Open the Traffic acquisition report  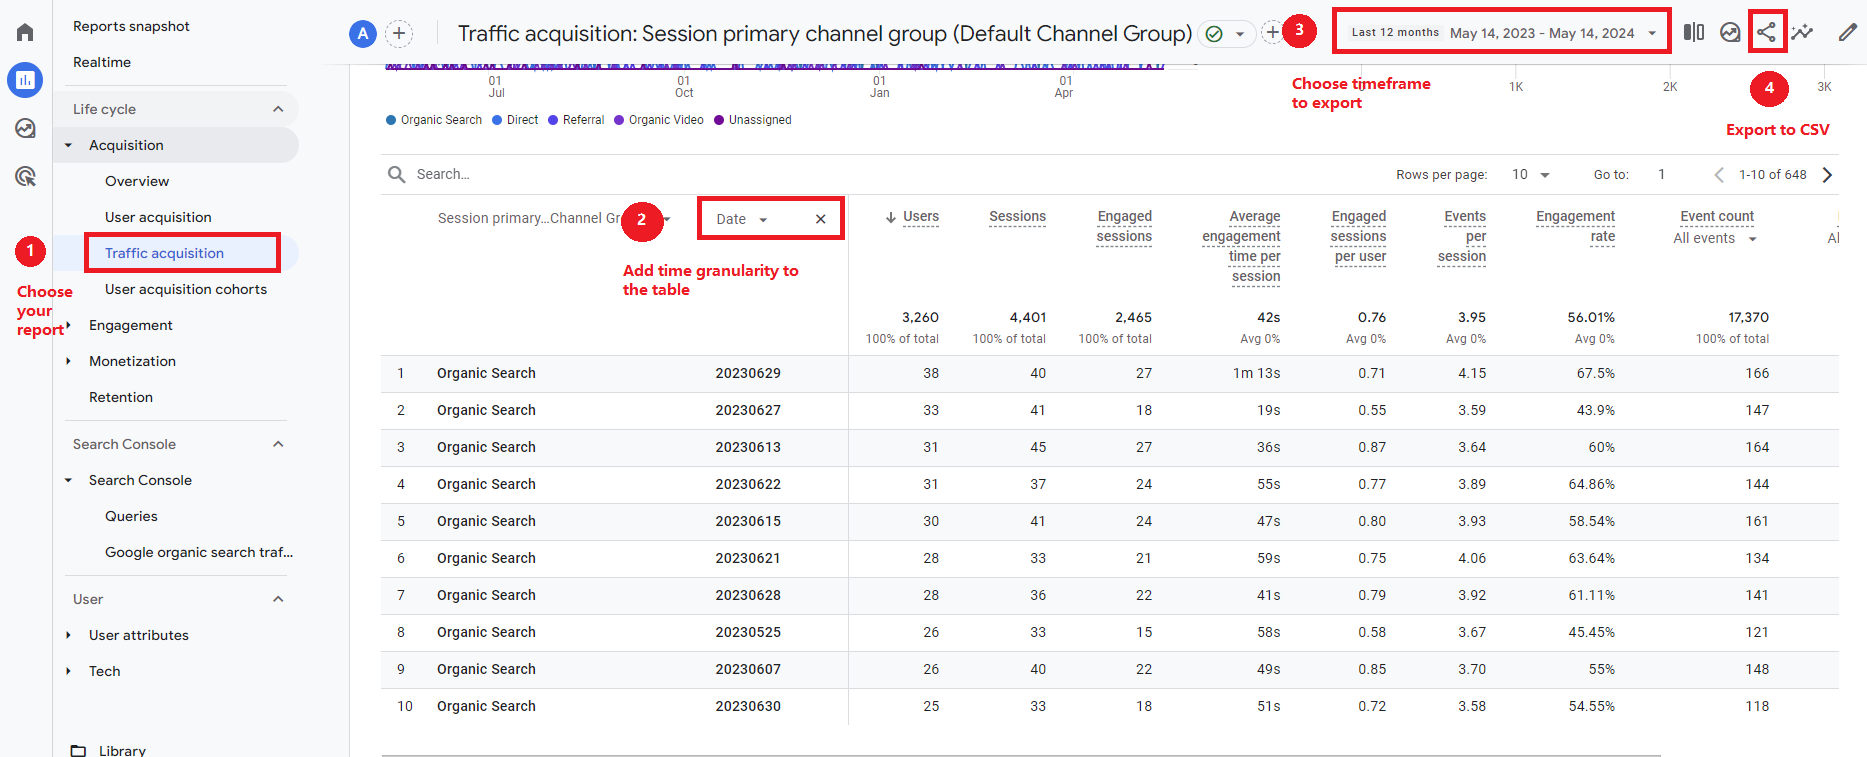coord(164,253)
